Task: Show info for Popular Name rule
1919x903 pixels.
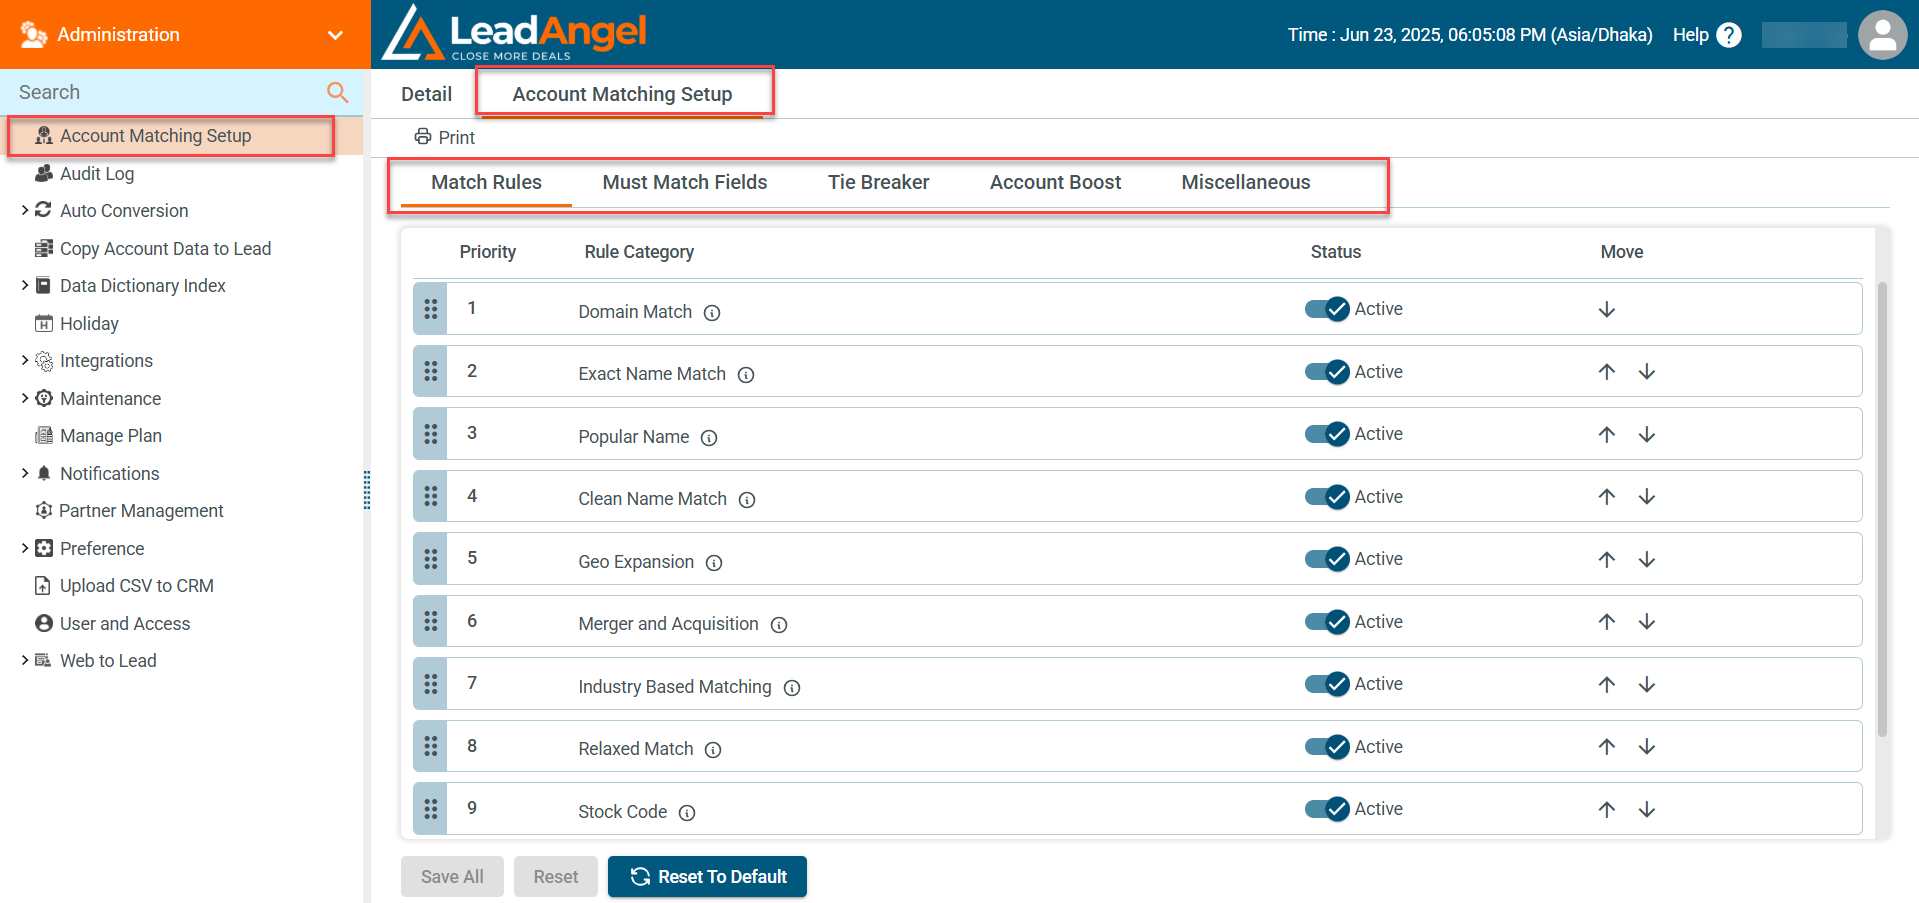Action: (x=709, y=438)
